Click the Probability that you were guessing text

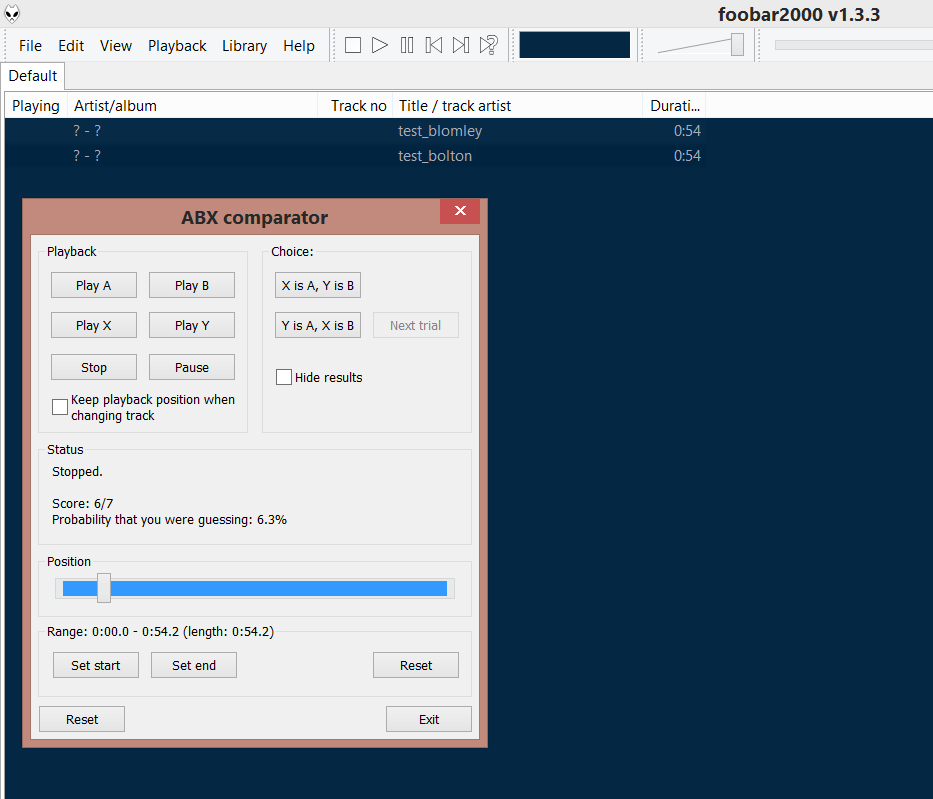pyautogui.click(x=169, y=519)
